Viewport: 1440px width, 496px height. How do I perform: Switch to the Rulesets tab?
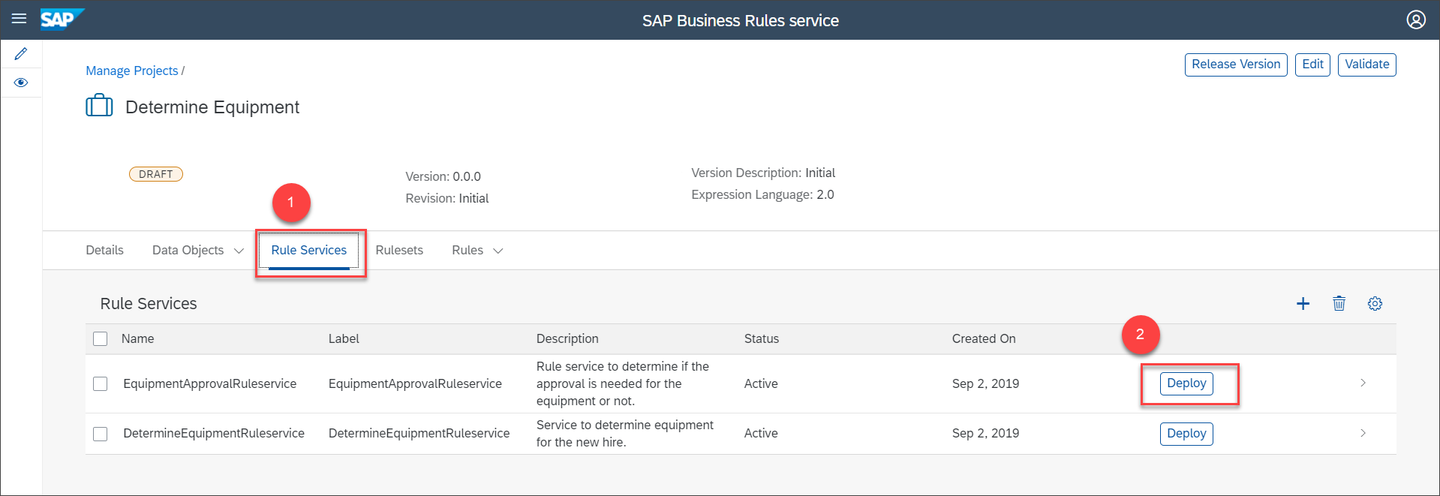399,250
